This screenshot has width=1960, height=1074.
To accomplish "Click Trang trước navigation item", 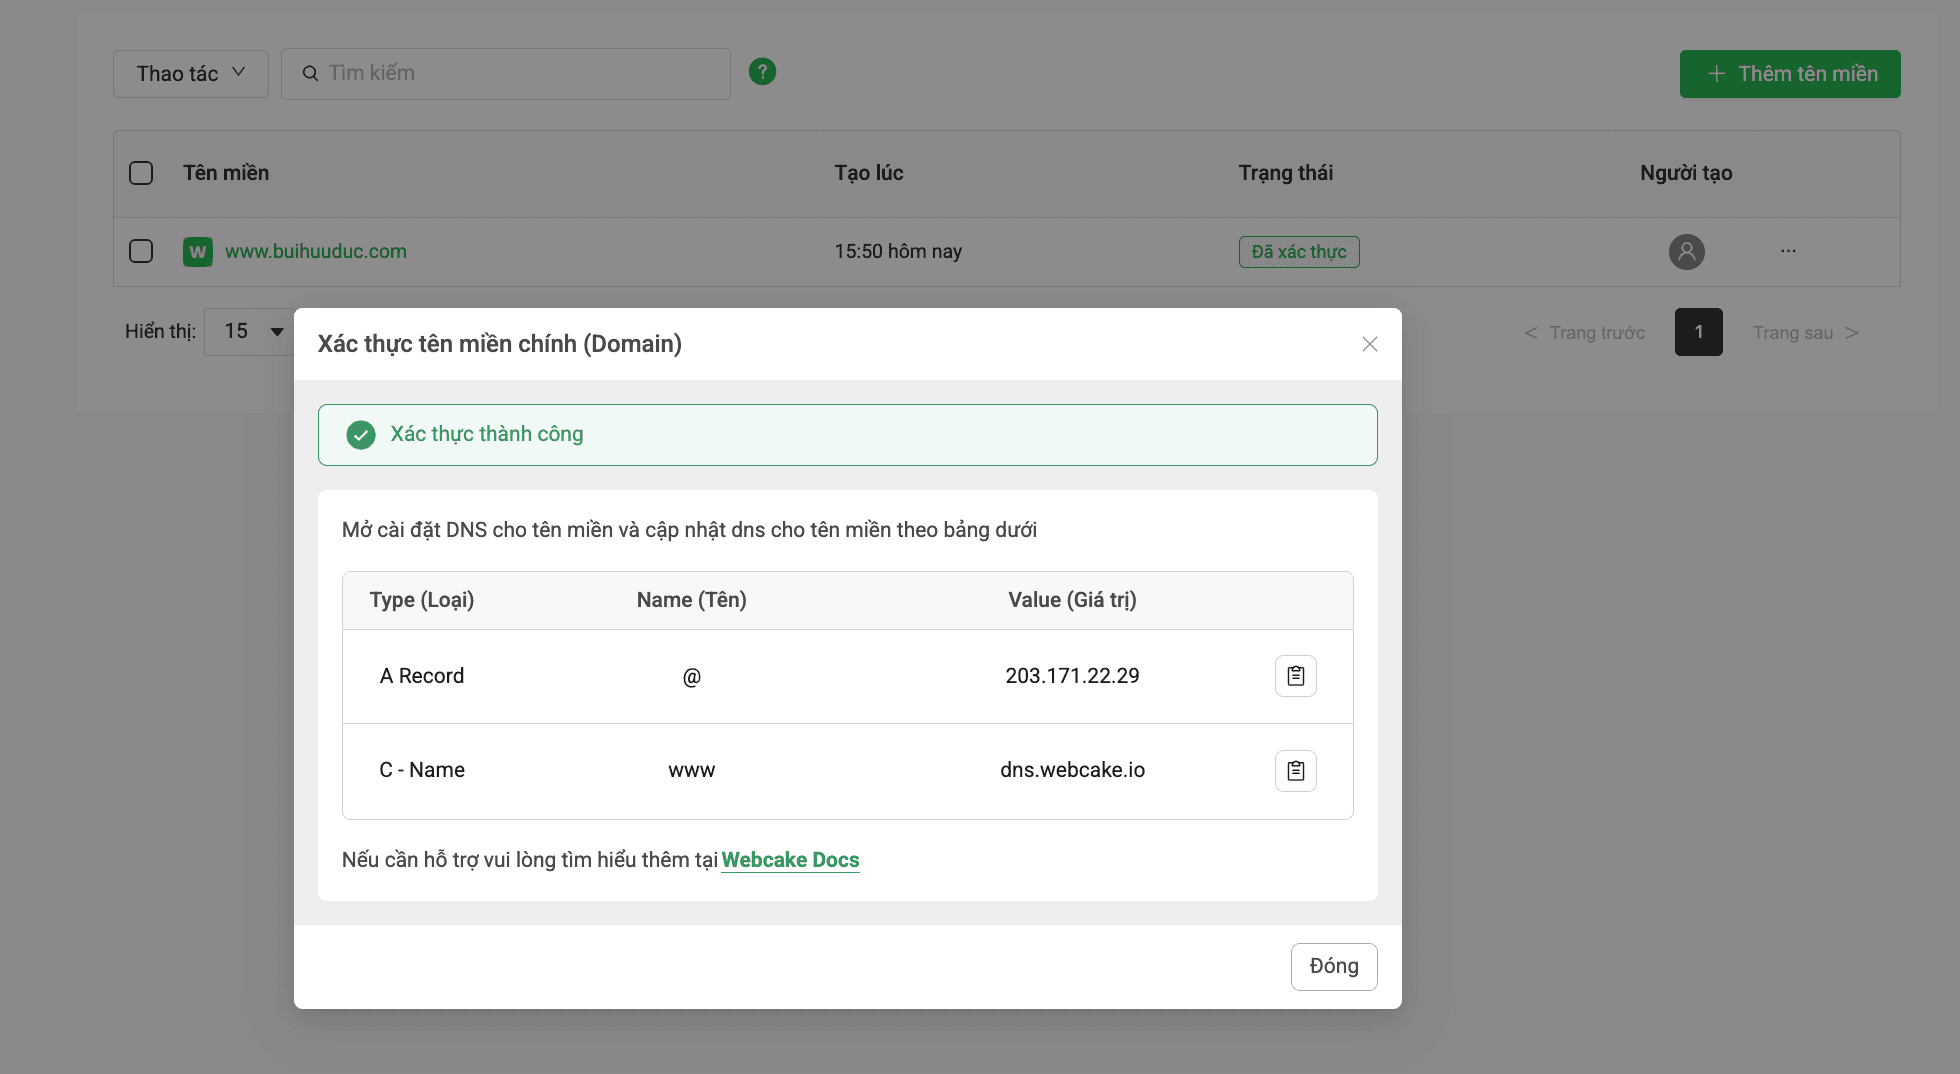I will [x=1584, y=332].
